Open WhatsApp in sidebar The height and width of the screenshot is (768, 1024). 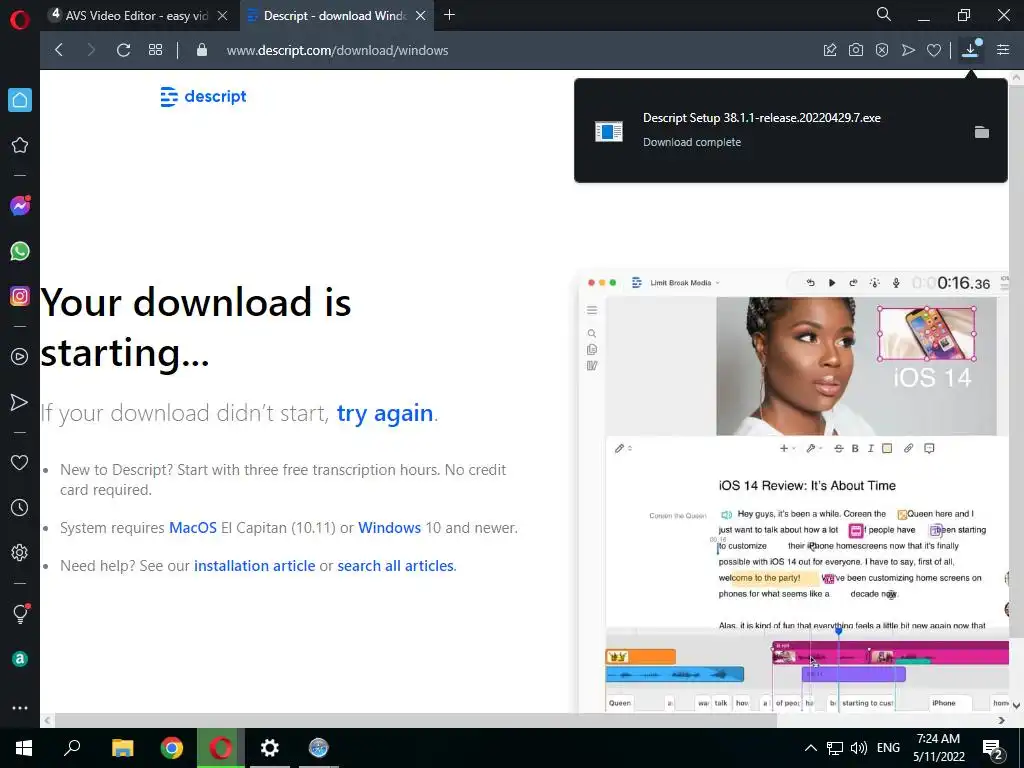(x=20, y=251)
